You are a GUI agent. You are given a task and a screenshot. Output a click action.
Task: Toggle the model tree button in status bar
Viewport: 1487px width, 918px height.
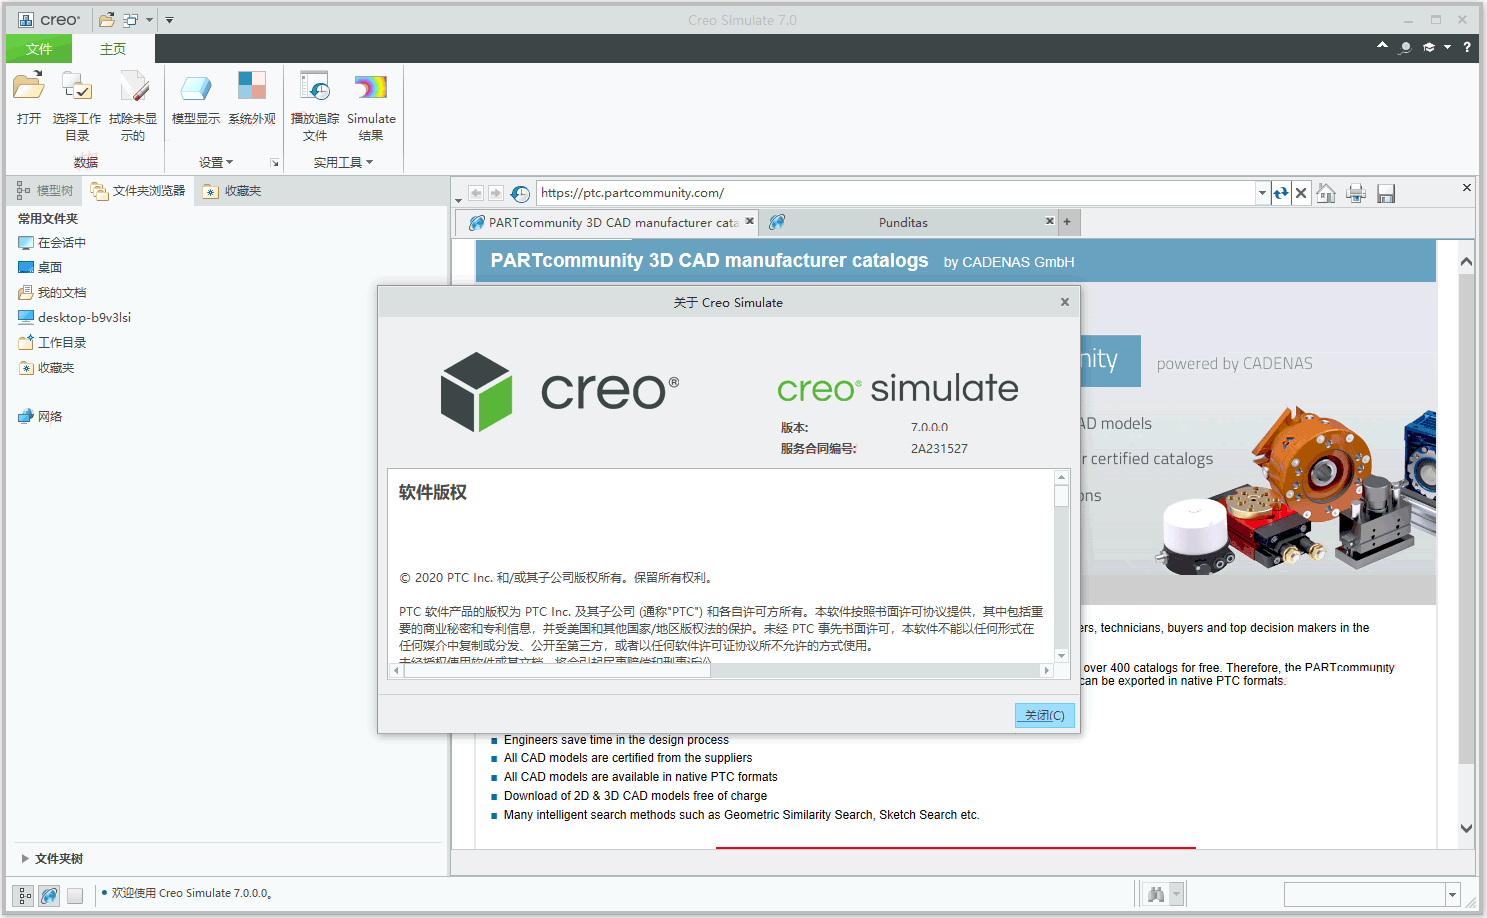pyautogui.click(x=22, y=895)
